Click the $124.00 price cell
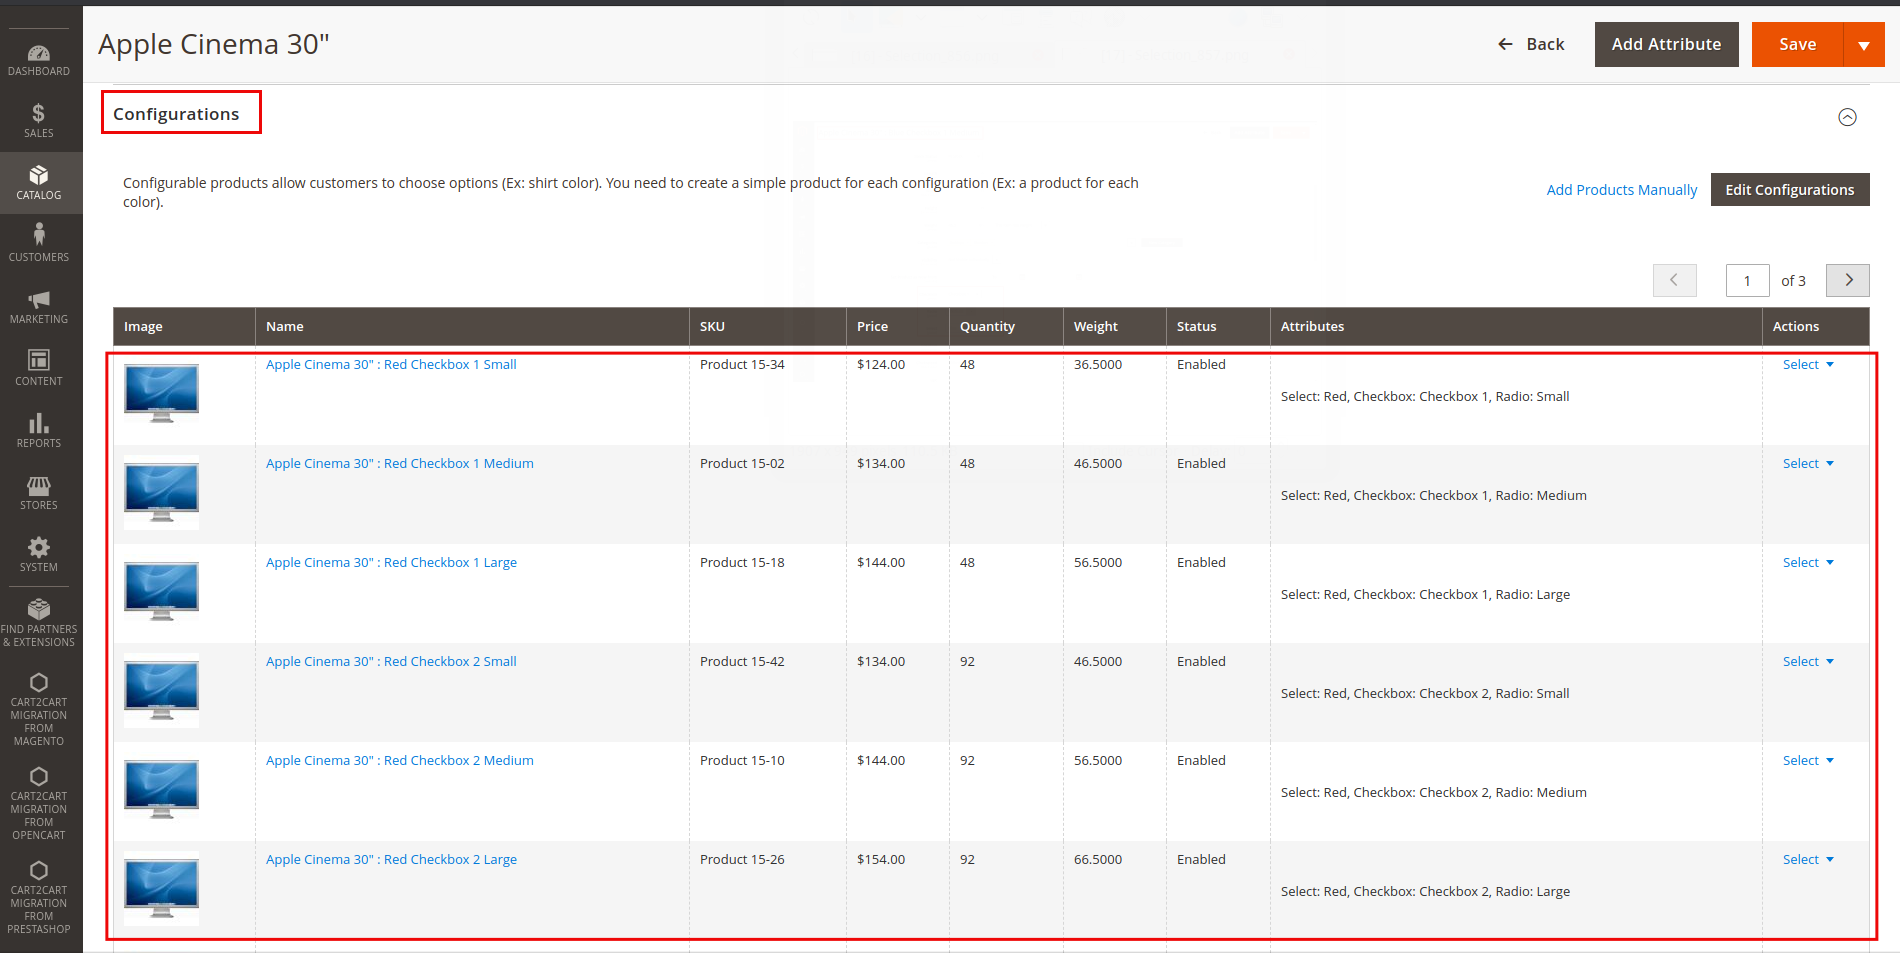The image size is (1900, 953). pos(881,365)
